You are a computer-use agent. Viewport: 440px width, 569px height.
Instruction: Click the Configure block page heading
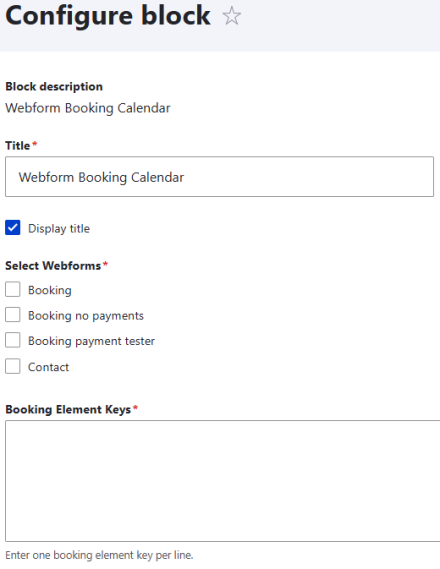coord(108,16)
